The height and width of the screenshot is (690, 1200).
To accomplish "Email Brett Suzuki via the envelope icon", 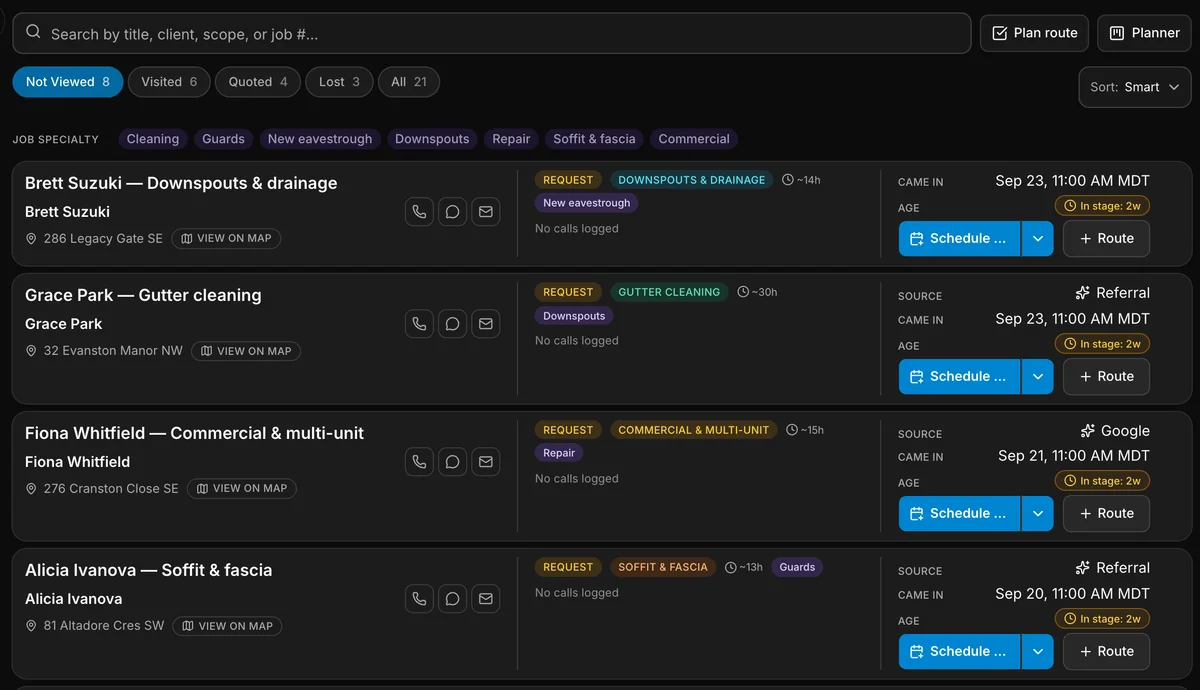I will click(x=486, y=212).
